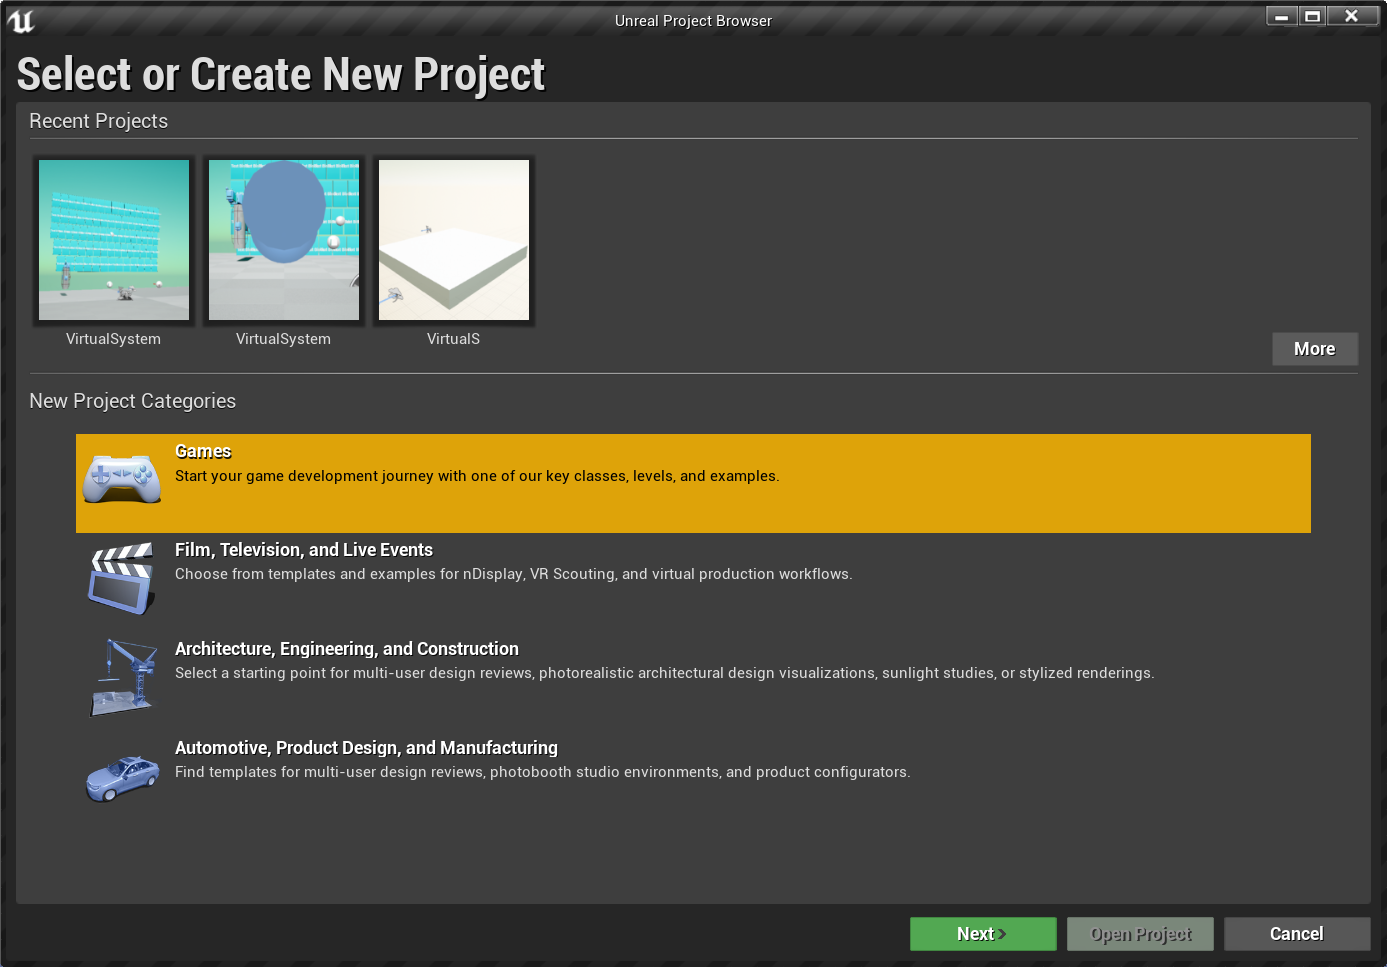Choose Automotive, Product Design, and Manufacturing category

point(366,748)
